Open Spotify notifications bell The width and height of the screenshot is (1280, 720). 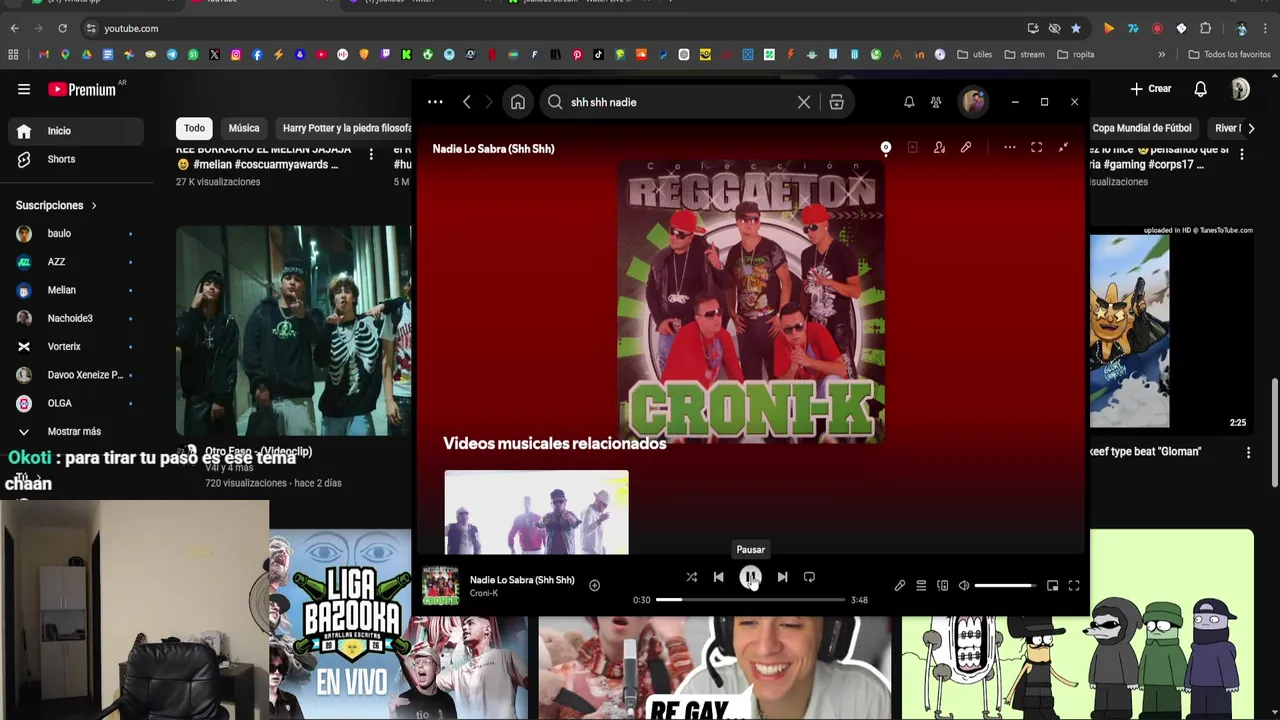909,102
